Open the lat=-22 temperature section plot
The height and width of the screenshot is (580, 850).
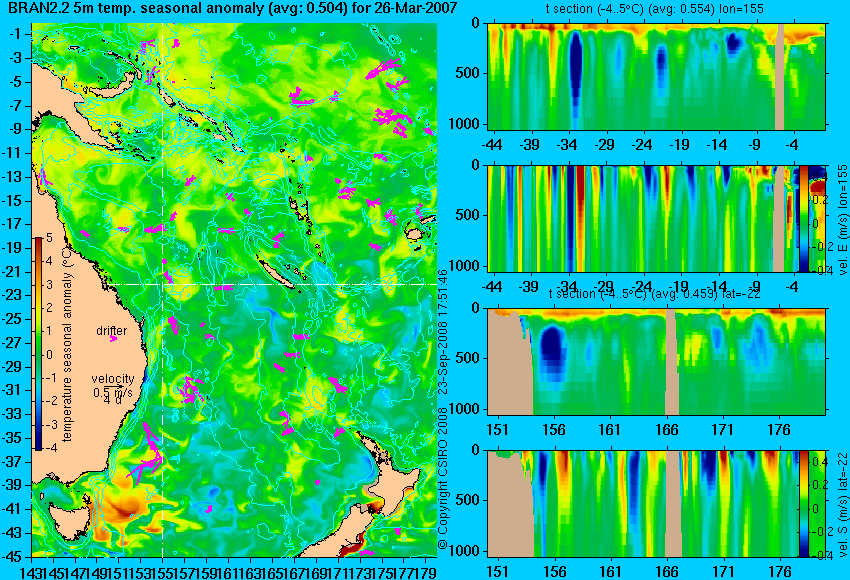[x=657, y=361]
